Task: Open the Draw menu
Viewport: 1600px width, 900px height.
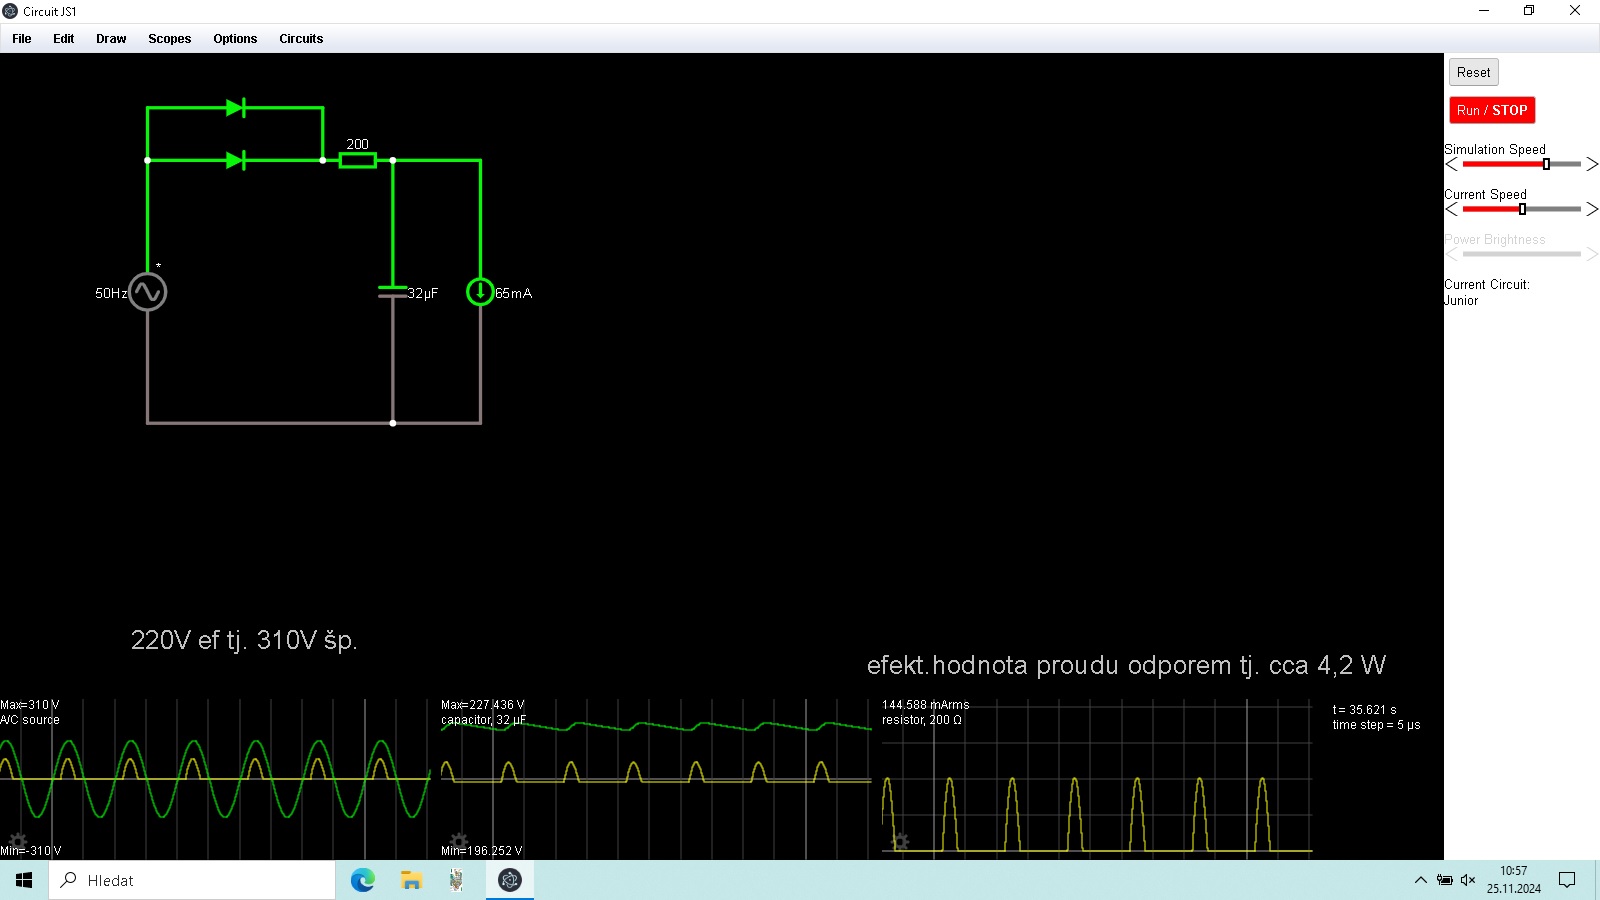Action: [x=111, y=39]
